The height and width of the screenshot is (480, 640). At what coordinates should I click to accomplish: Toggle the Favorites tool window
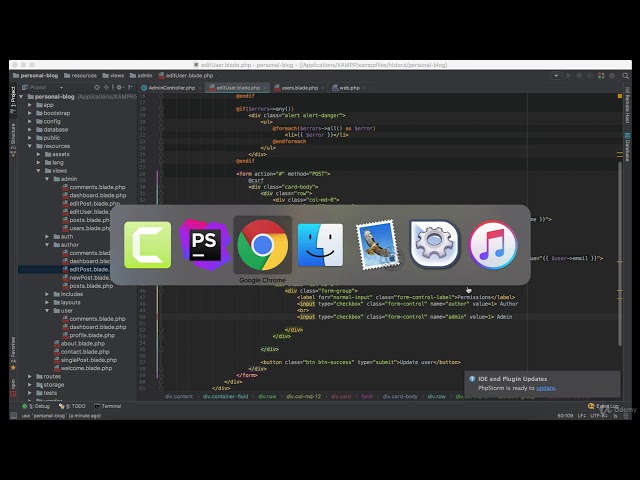click(x=13, y=348)
